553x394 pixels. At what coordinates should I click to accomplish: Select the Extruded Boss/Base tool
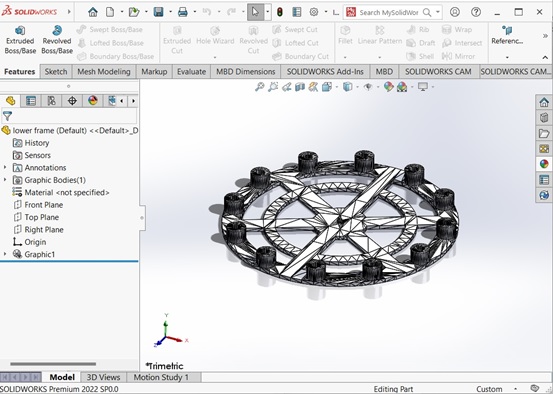(x=20, y=40)
